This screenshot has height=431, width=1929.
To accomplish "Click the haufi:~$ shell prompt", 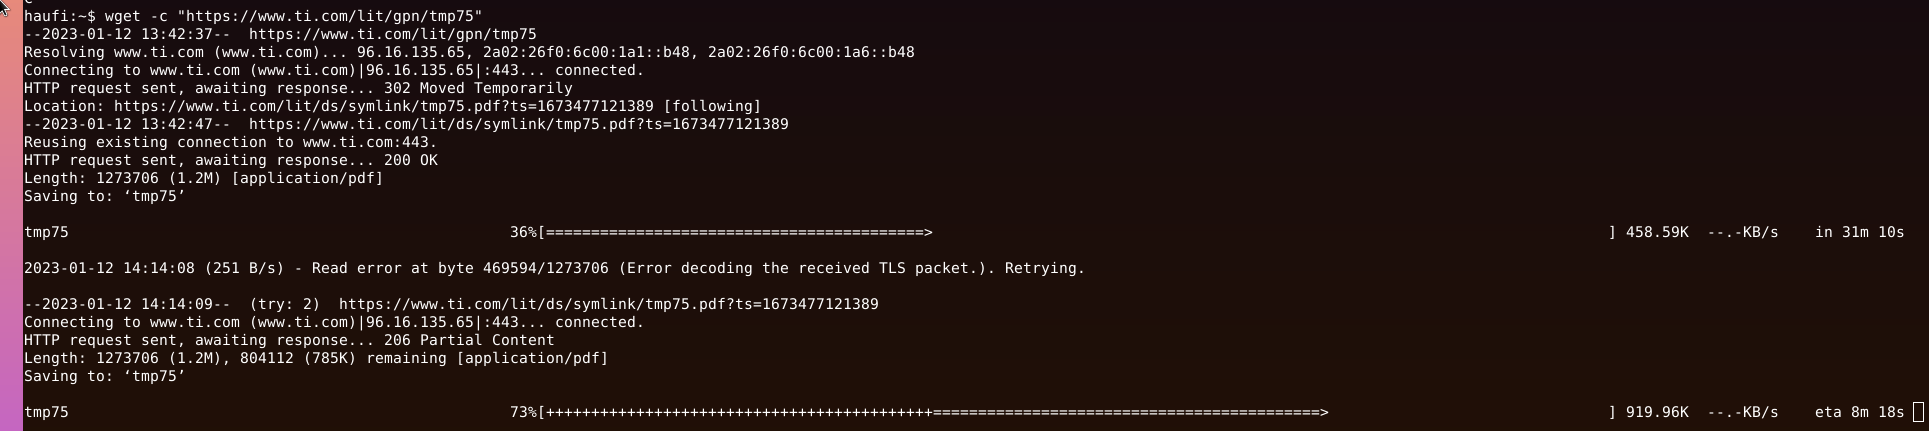I will [60, 16].
